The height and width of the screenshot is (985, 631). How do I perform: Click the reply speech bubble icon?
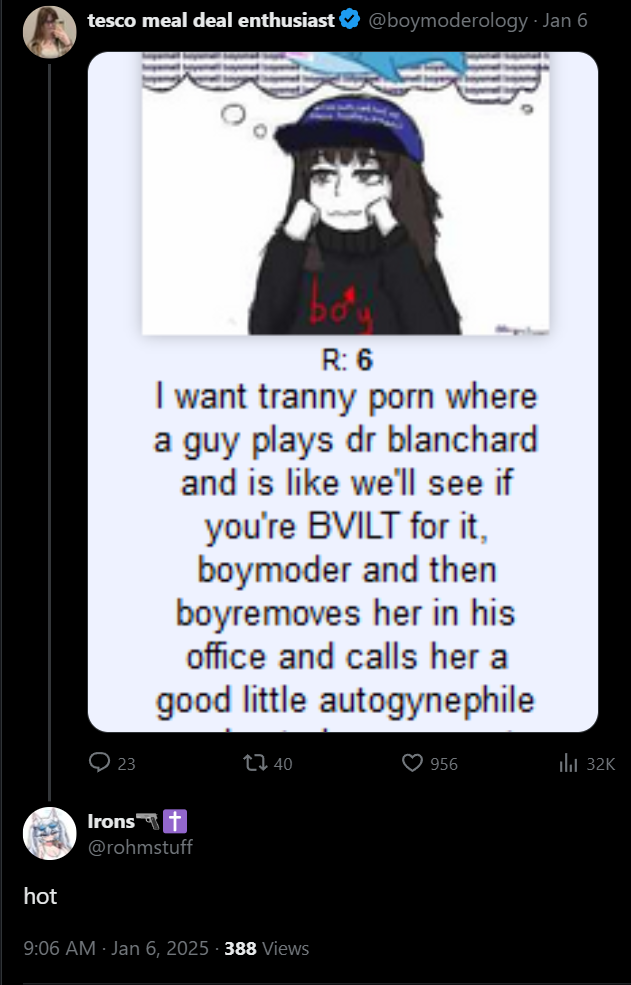click(x=99, y=763)
